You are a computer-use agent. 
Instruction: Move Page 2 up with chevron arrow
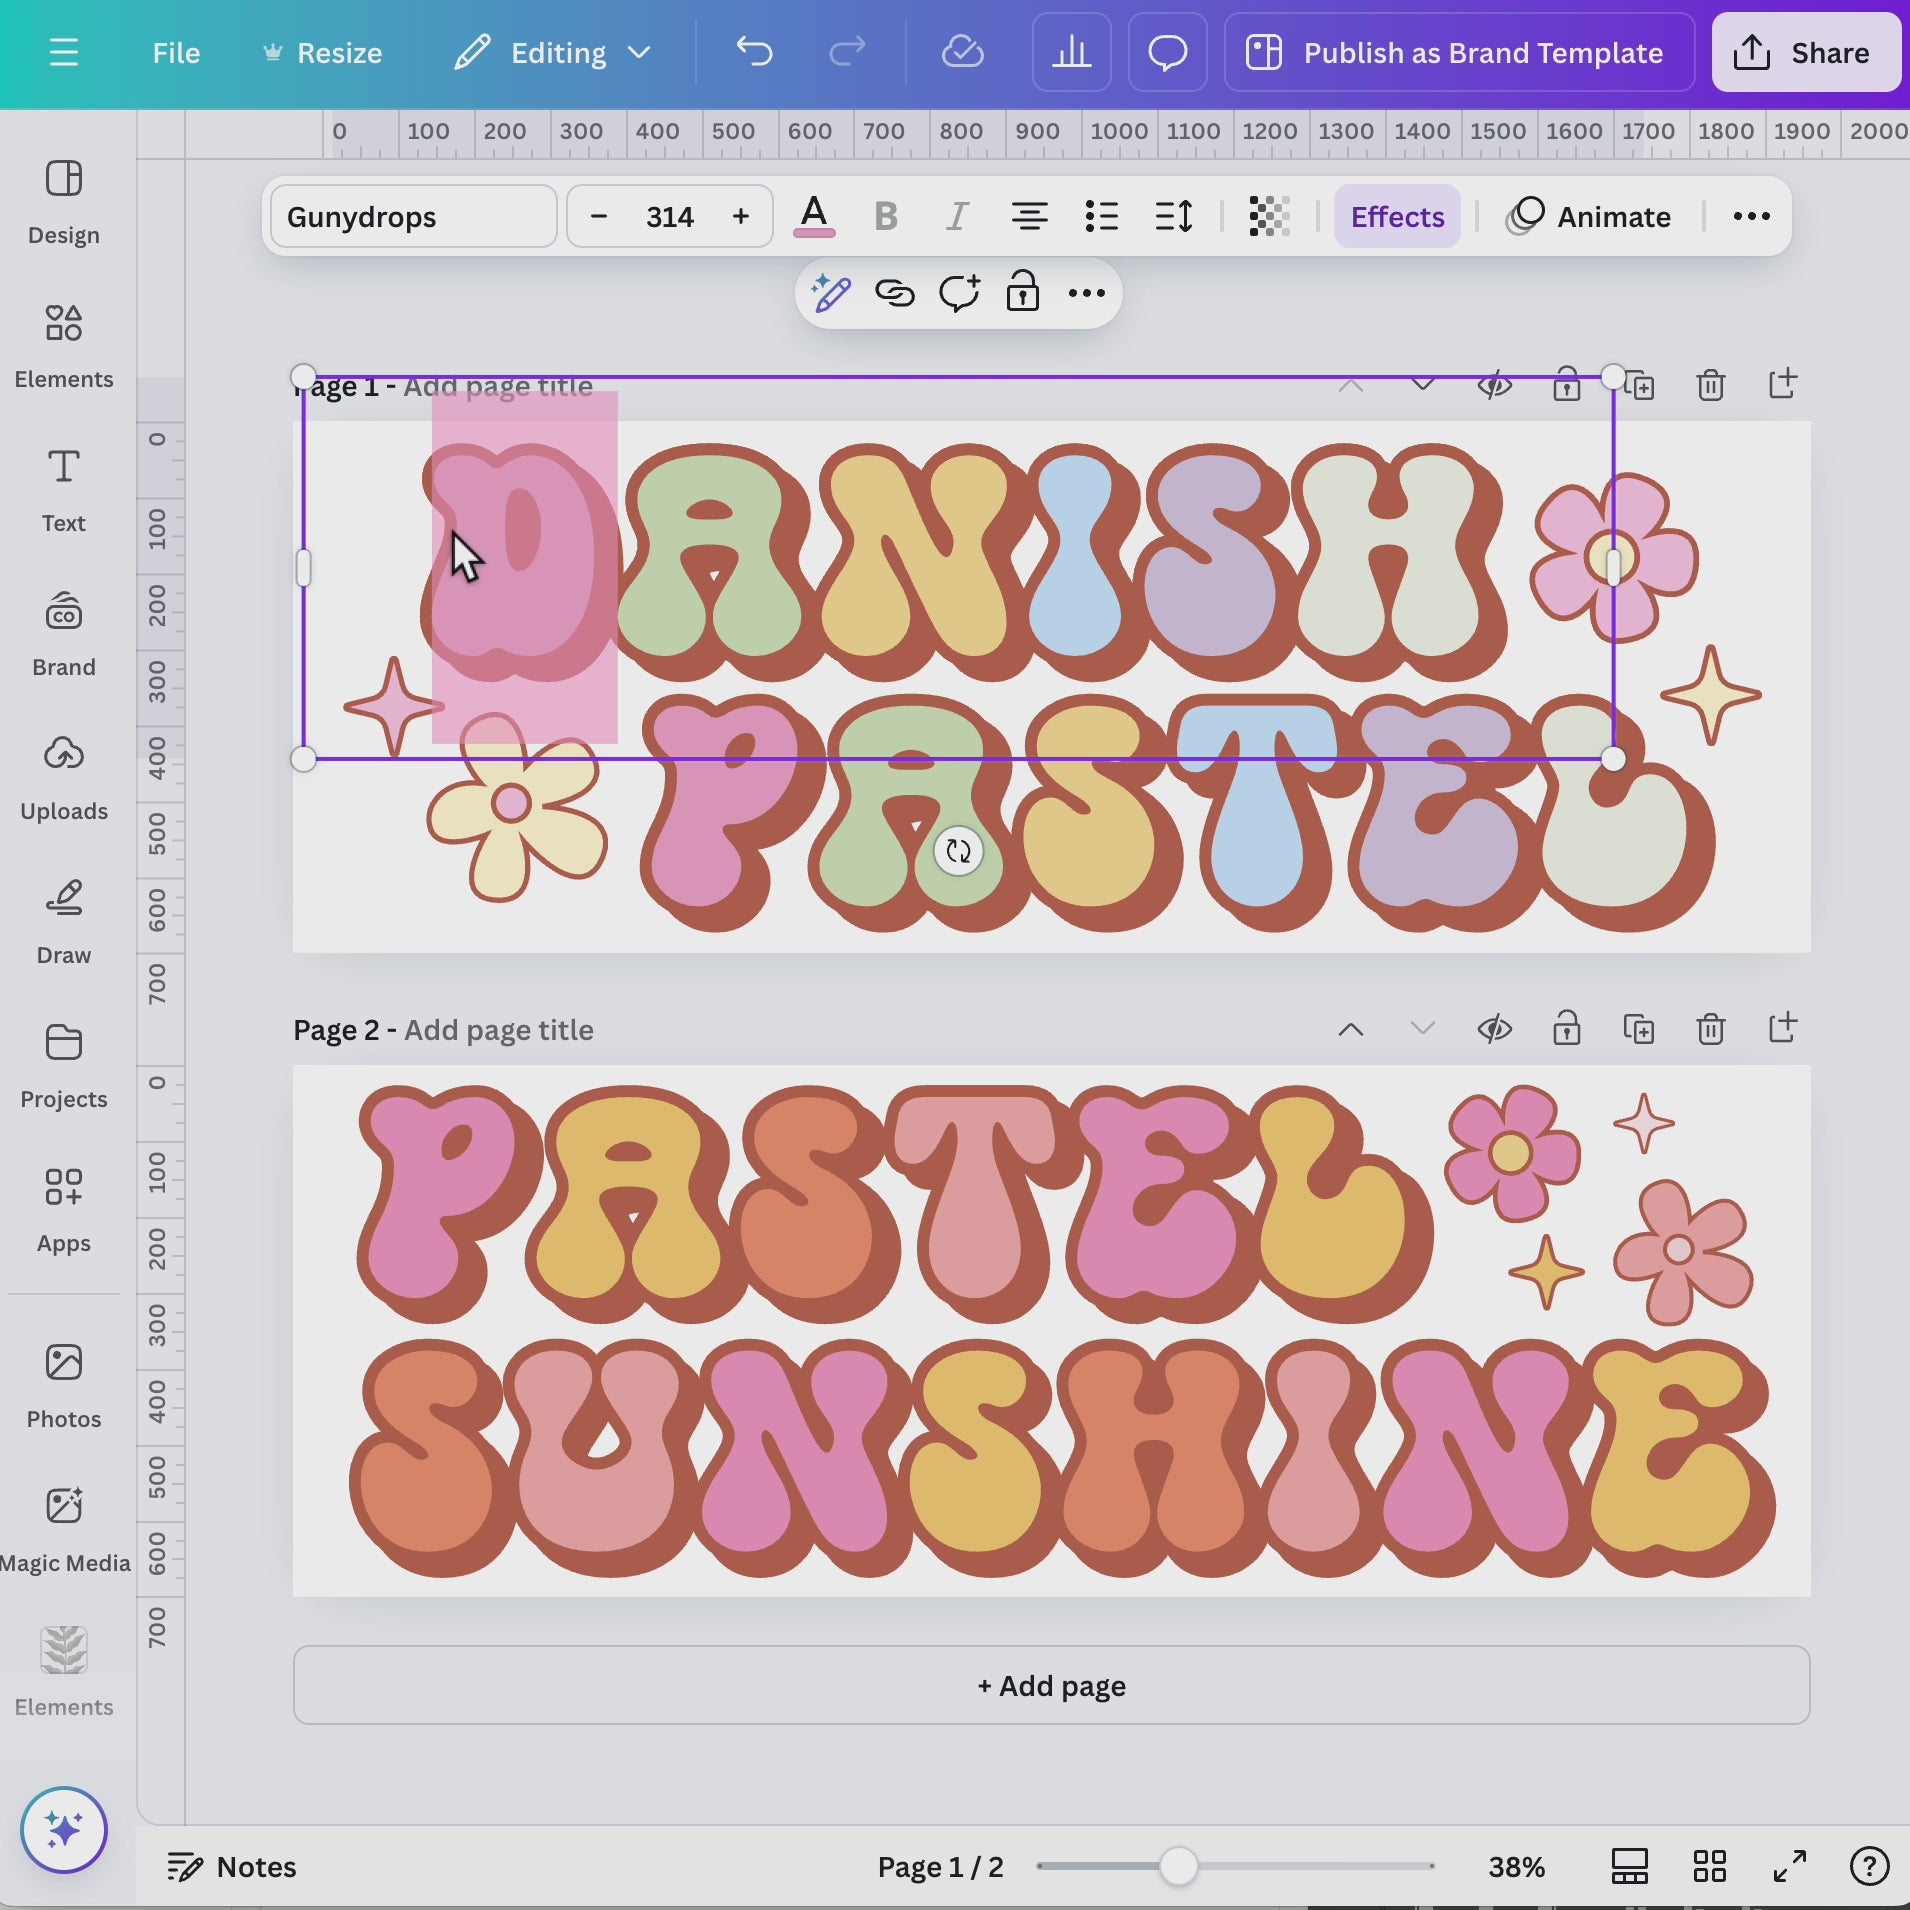pos(1350,1029)
